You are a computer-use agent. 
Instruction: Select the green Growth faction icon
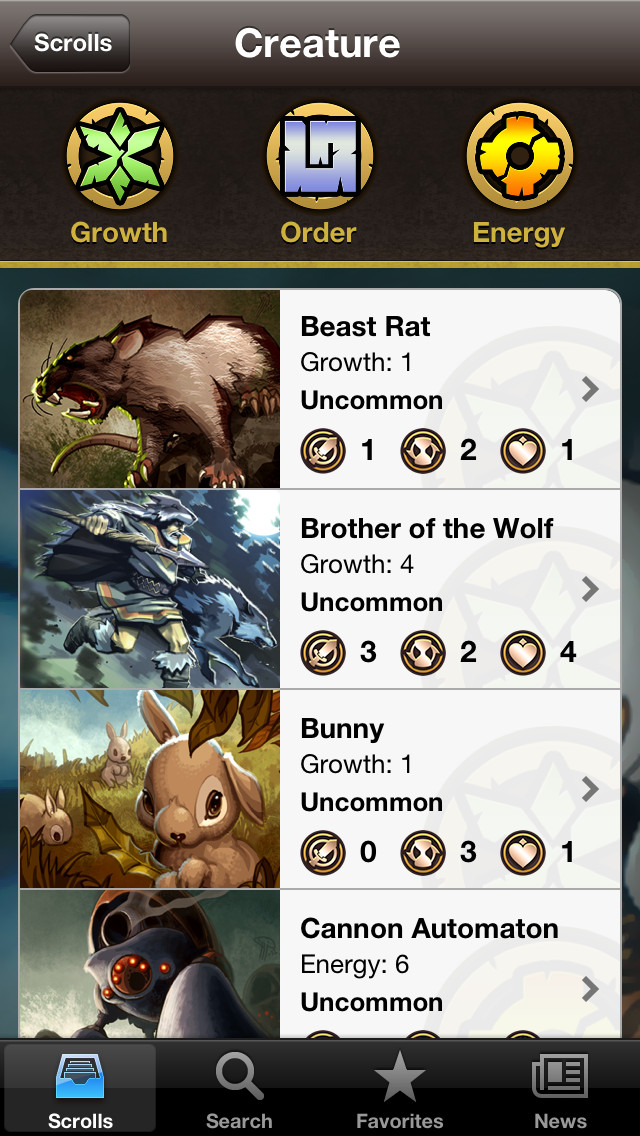120,155
